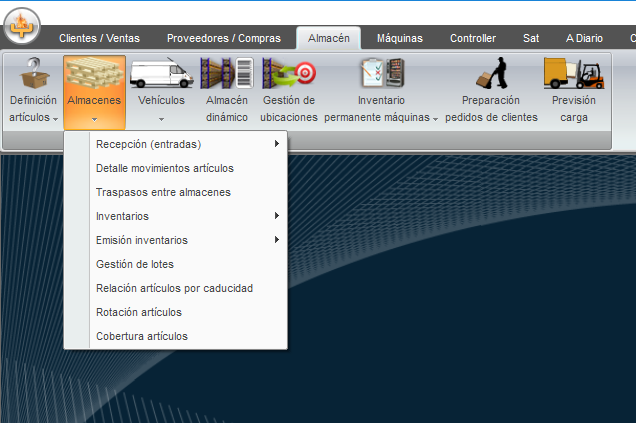This screenshot has height=423, width=636.
Task: Open Almacén dinámico shelves barcode icon
Action: tap(227, 73)
